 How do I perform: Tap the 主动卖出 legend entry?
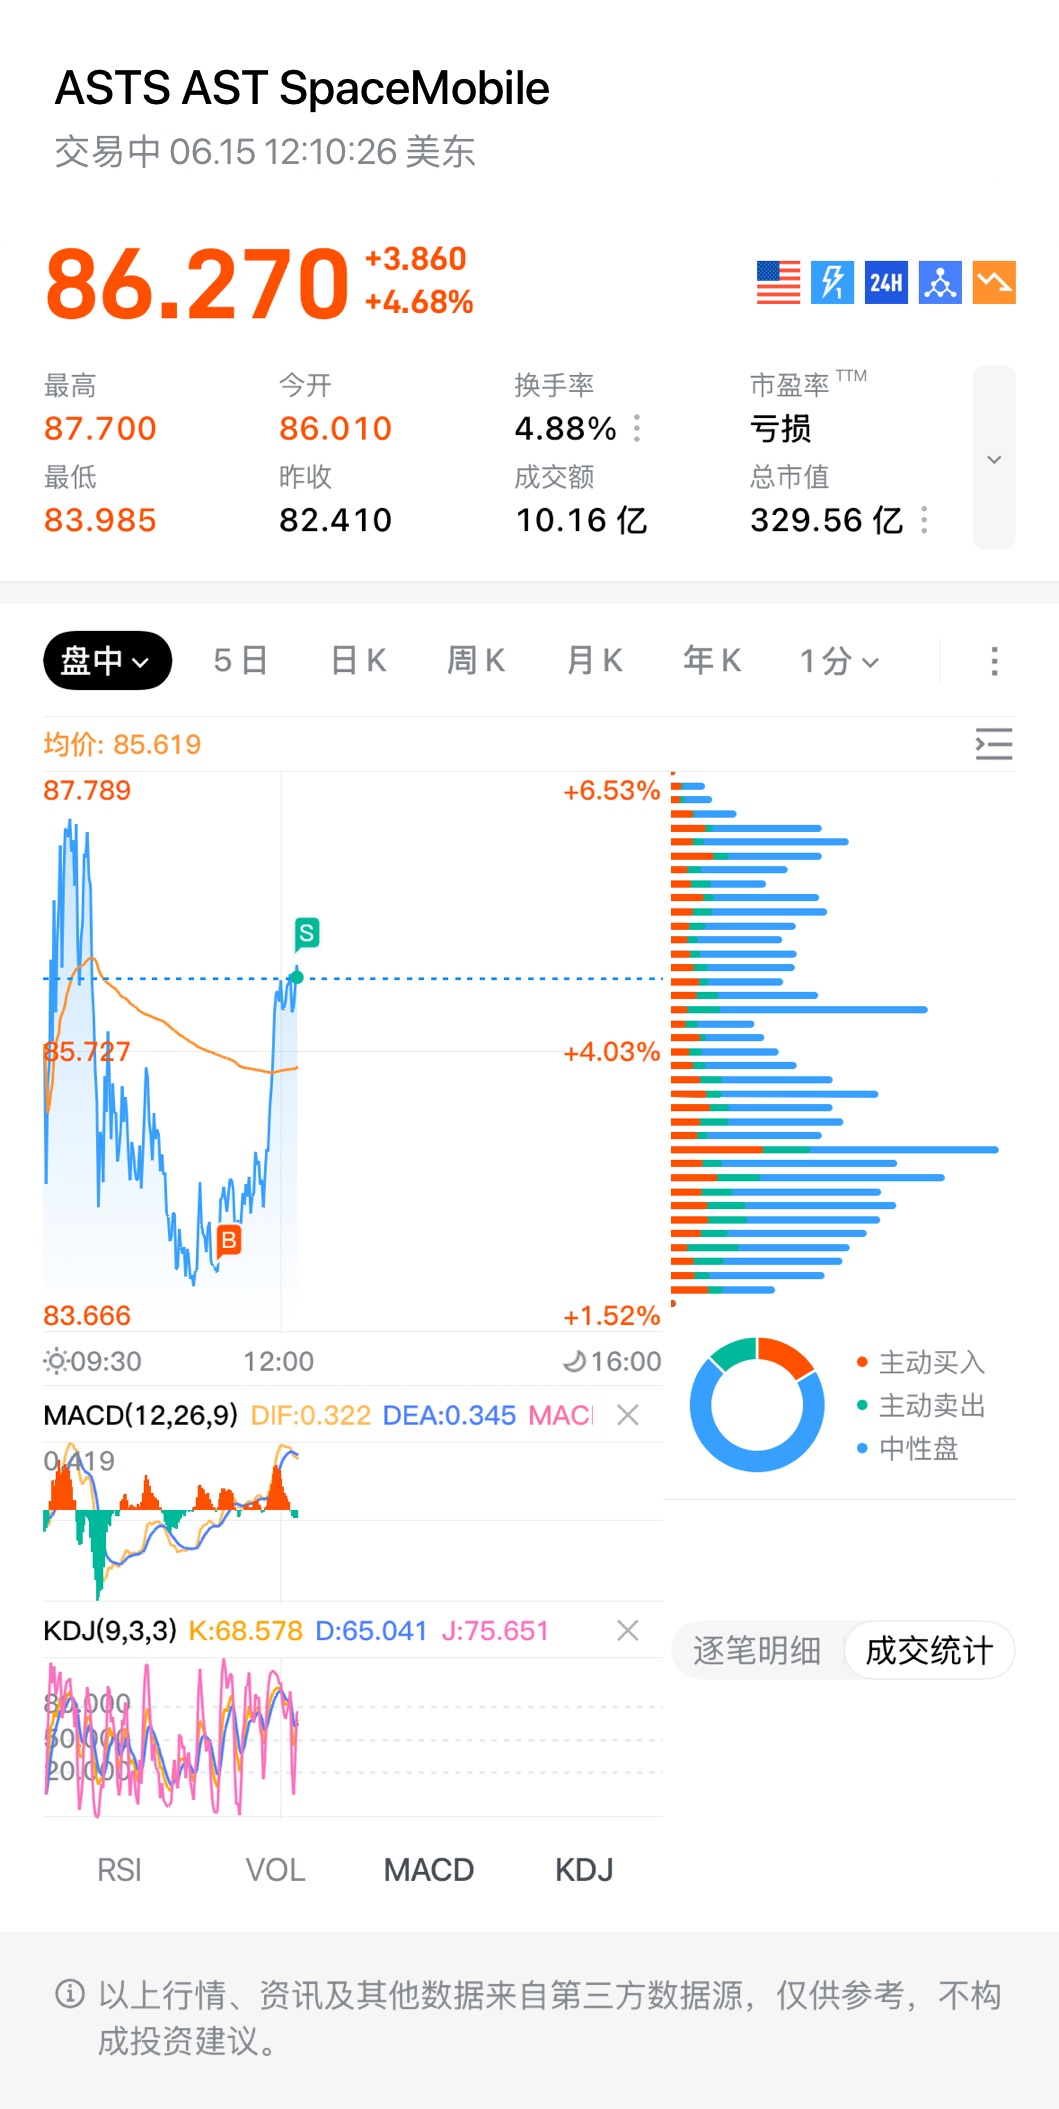coord(921,1405)
